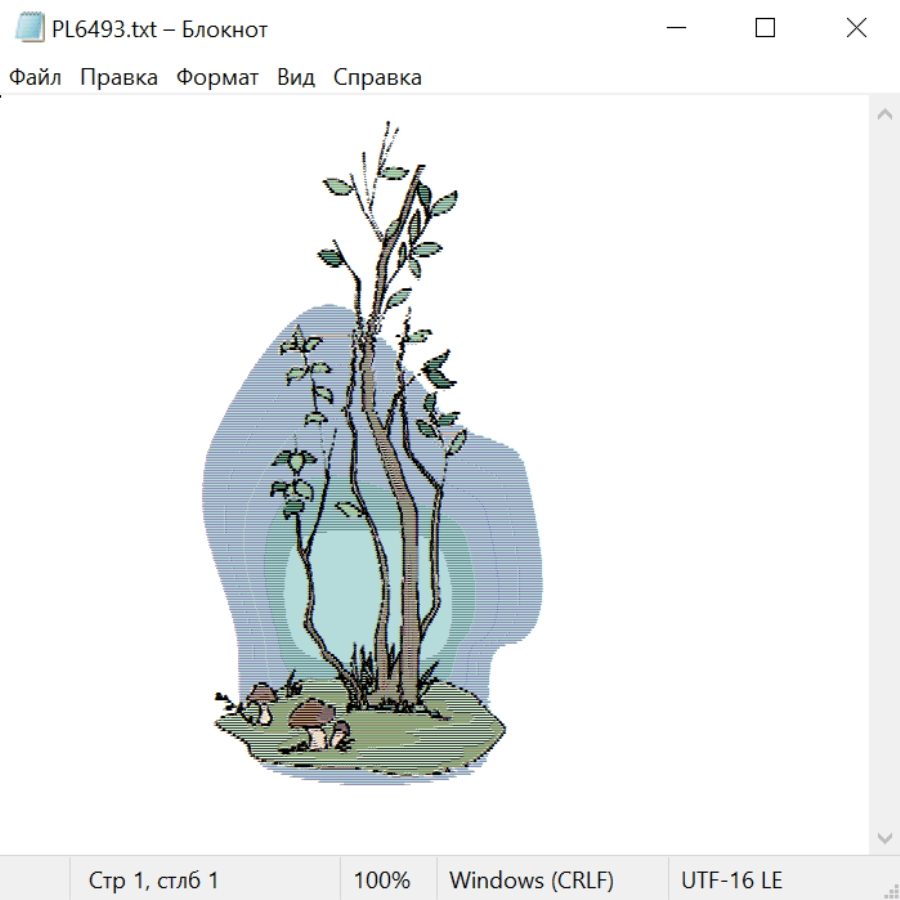Image resolution: width=900 pixels, height=900 pixels.
Task: Click the UTF-16 LE encoding indicator
Action: [731, 880]
